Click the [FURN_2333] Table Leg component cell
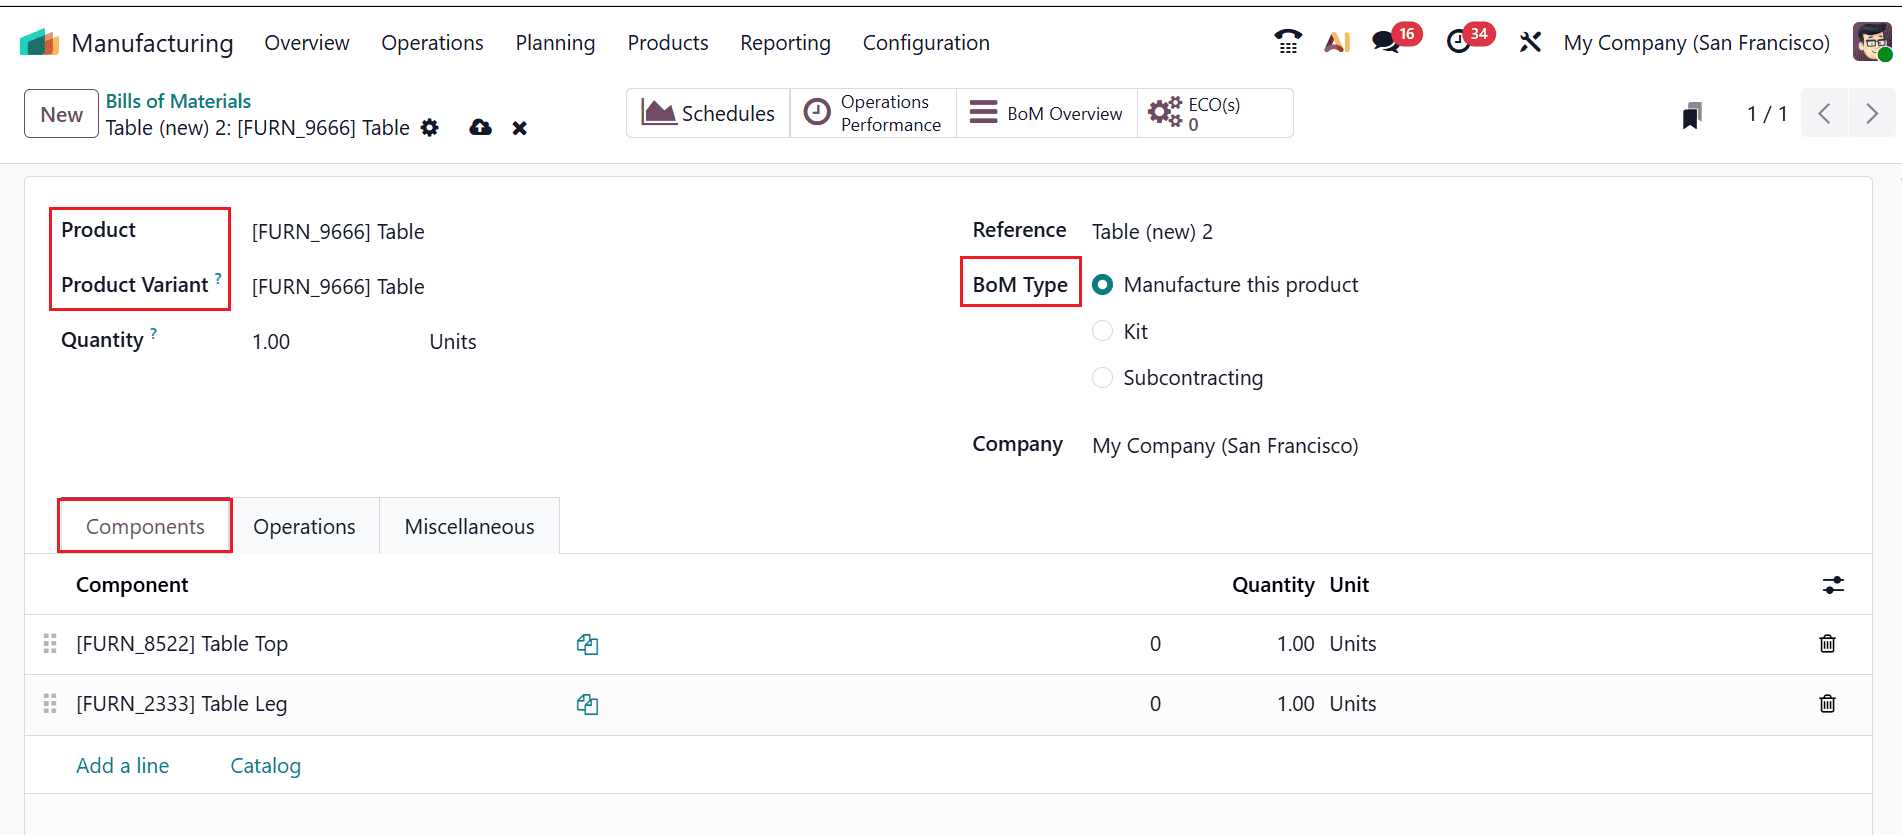 [x=182, y=704]
